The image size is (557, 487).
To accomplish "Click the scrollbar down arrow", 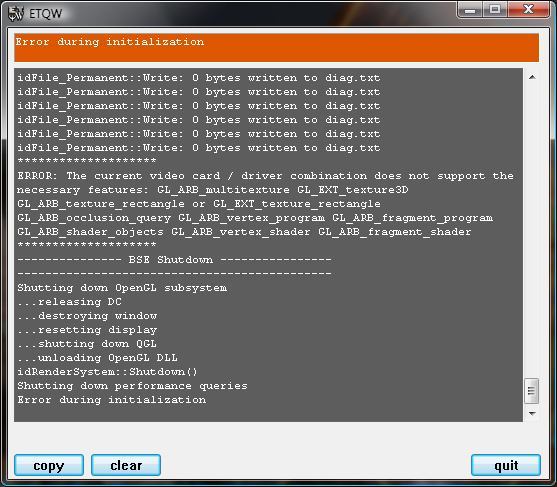I will point(532,413).
